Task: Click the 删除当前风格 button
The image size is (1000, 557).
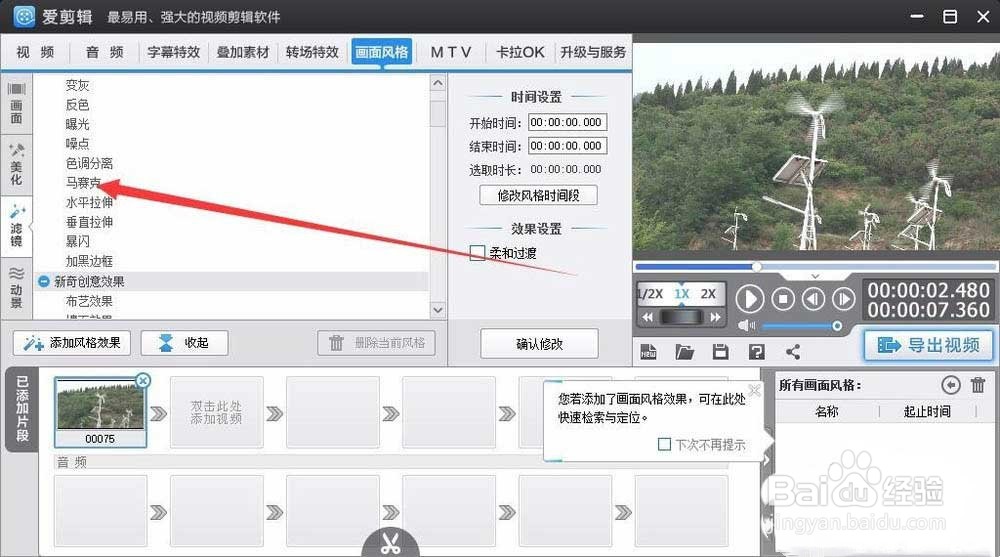Action: [x=376, y=343]
